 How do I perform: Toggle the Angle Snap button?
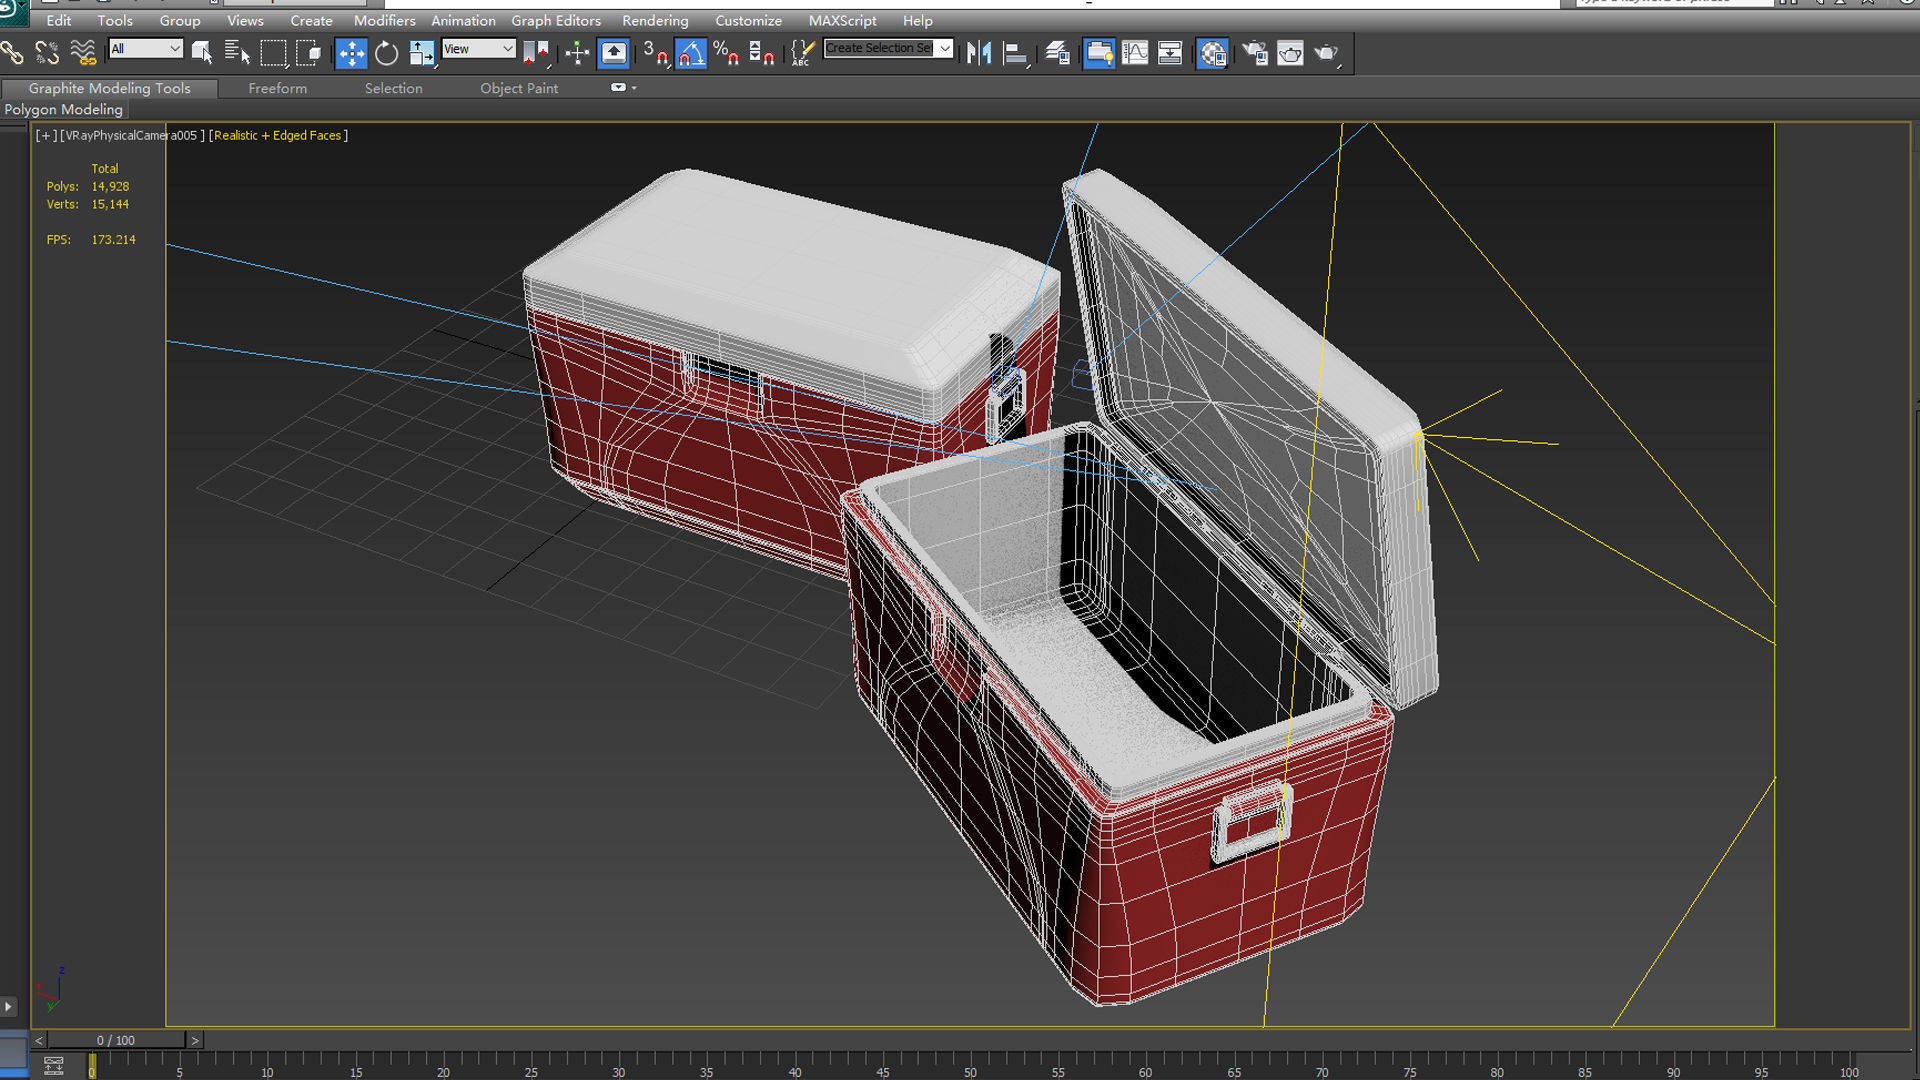(691, 53)
